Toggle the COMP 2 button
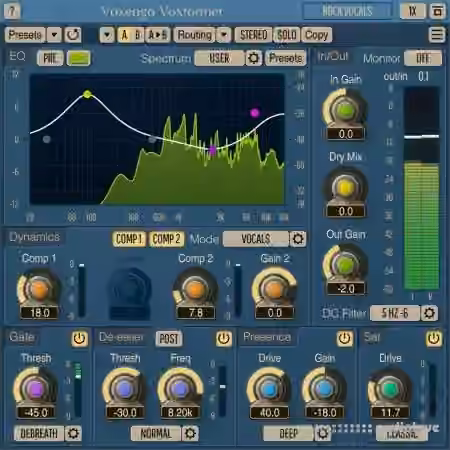Viewport: 450px width, 450px height. 166,239
